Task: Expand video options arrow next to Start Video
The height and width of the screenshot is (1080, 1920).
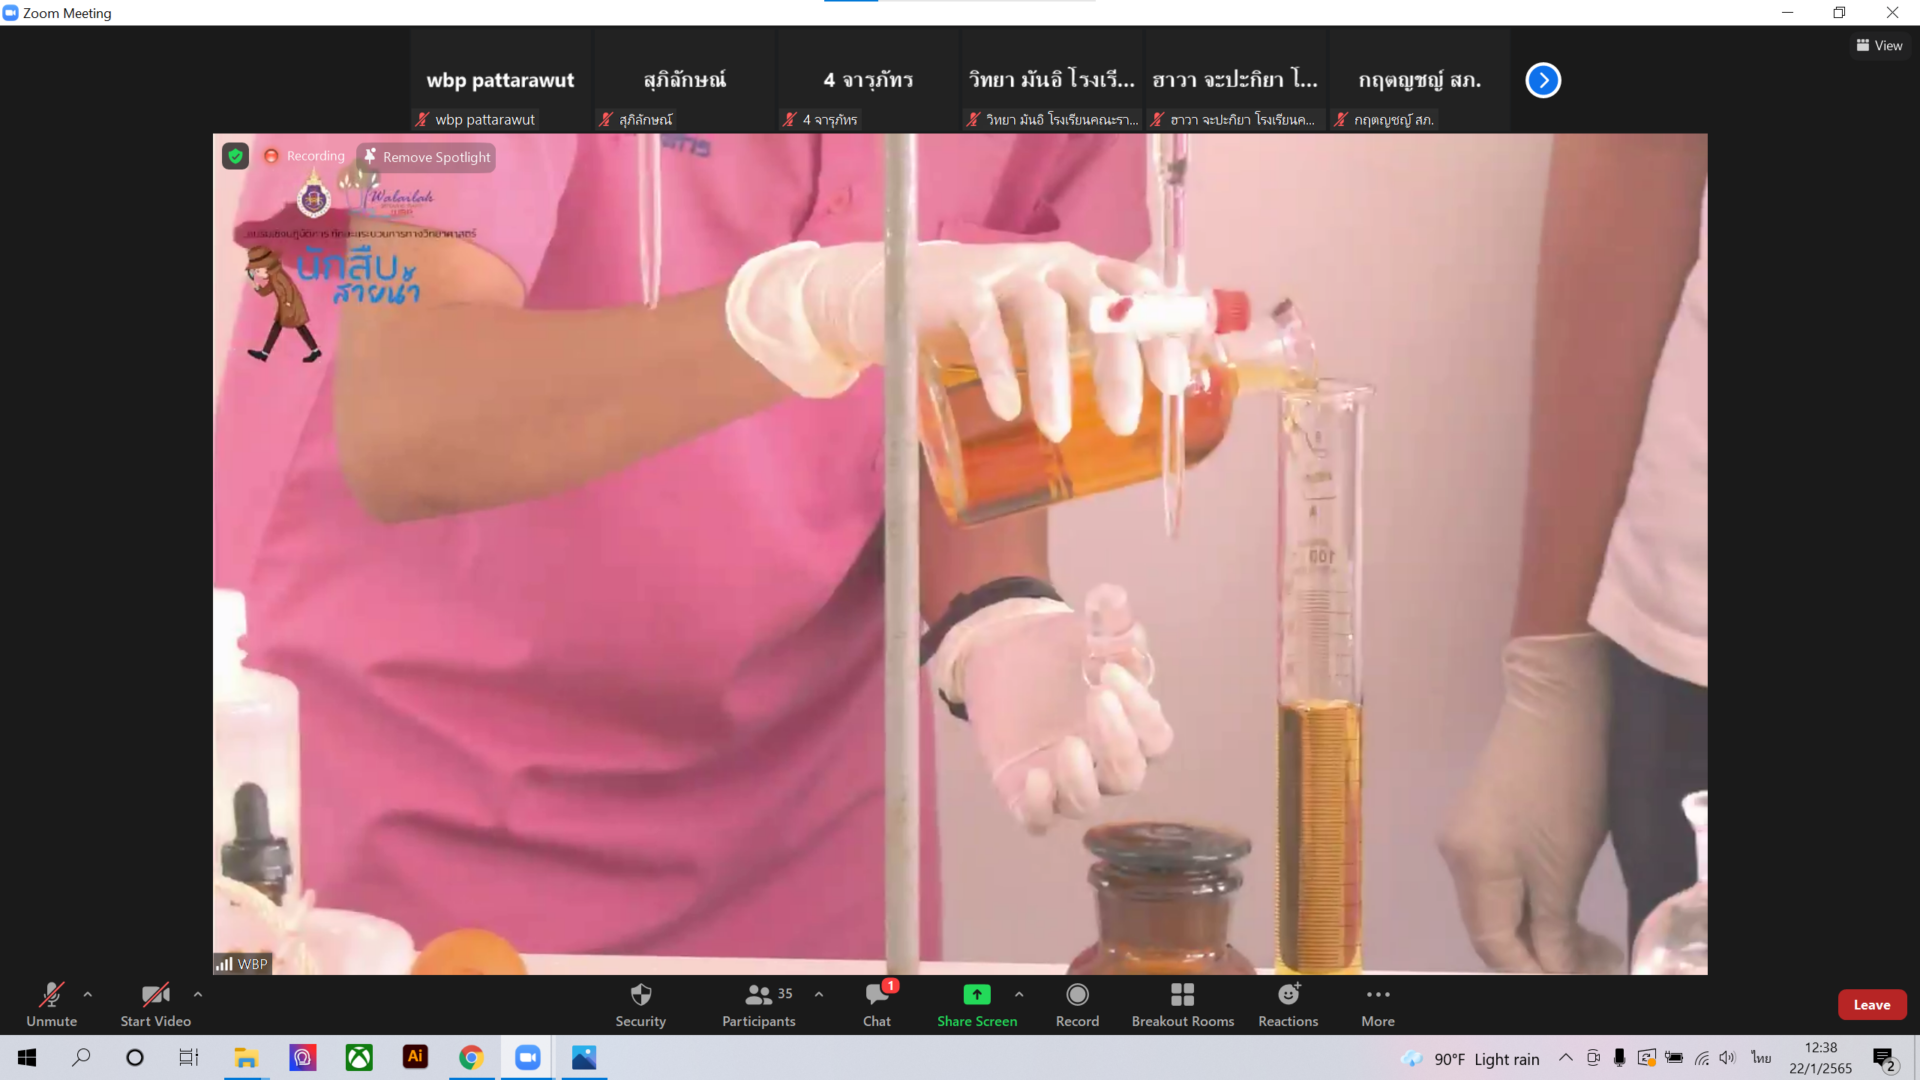Action: tap(198, 995)
